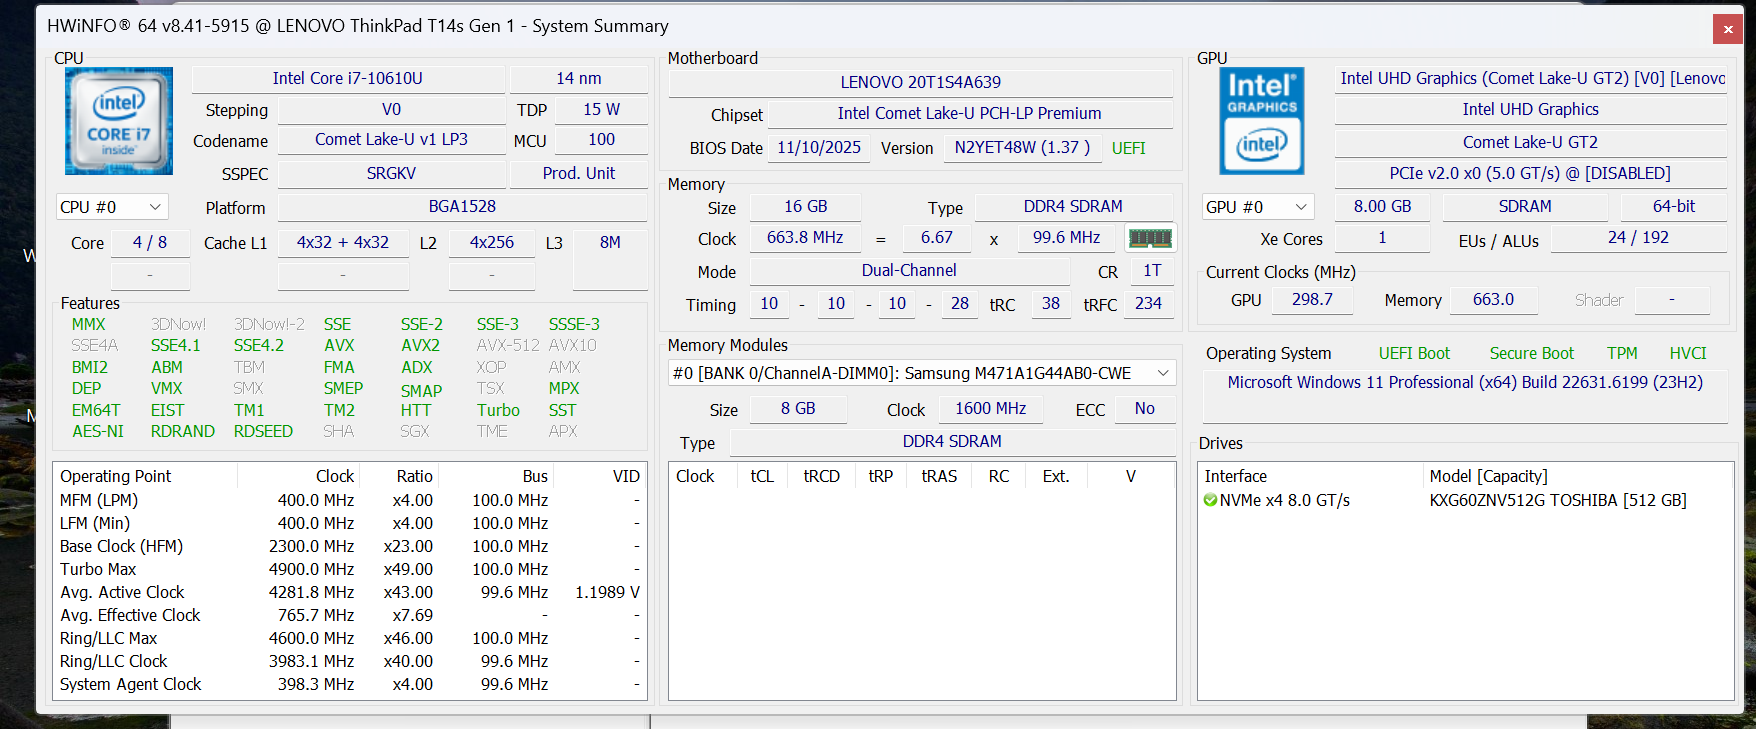Click the tCL column header in memory table
The height and width of the screenshot is (729, 1756).
tap(762, 476)
